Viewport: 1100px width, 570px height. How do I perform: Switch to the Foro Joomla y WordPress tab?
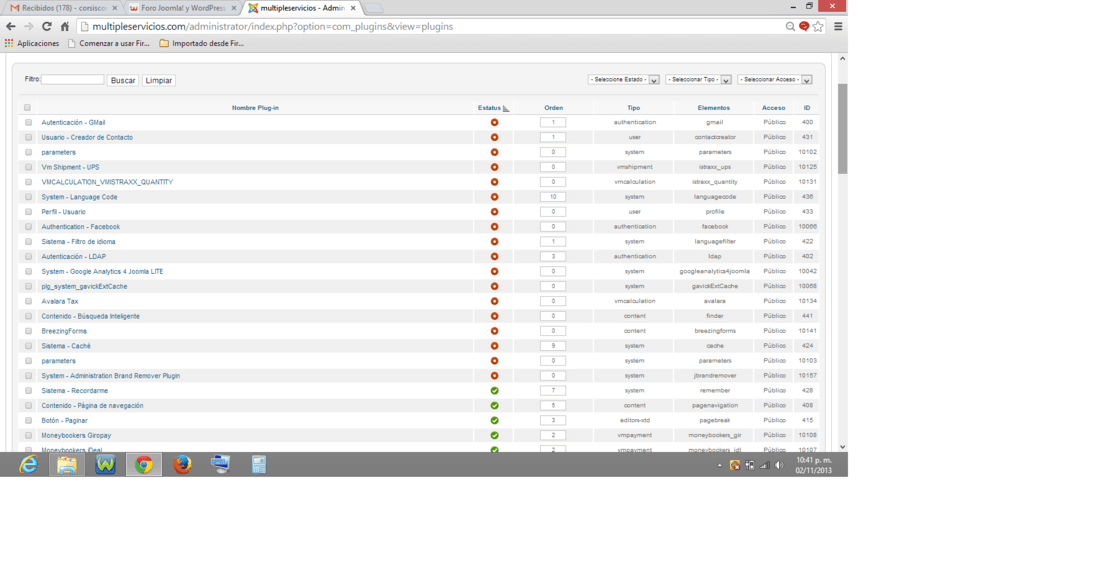tap(182, 8)
